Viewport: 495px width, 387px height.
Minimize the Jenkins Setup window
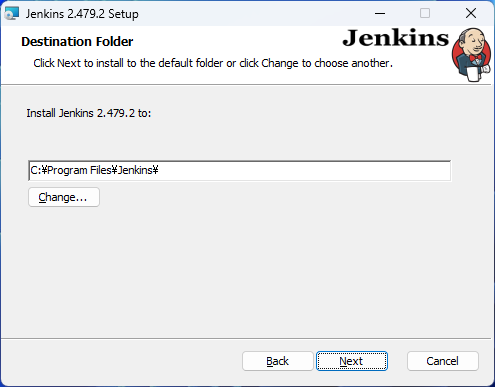click(x=380, y=13)
